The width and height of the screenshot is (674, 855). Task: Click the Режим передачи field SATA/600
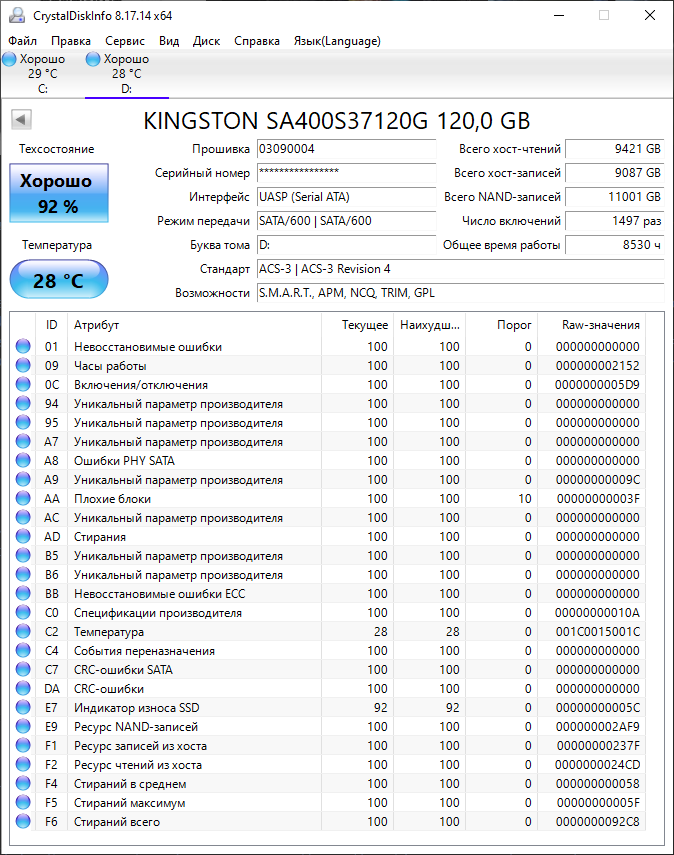346,221
